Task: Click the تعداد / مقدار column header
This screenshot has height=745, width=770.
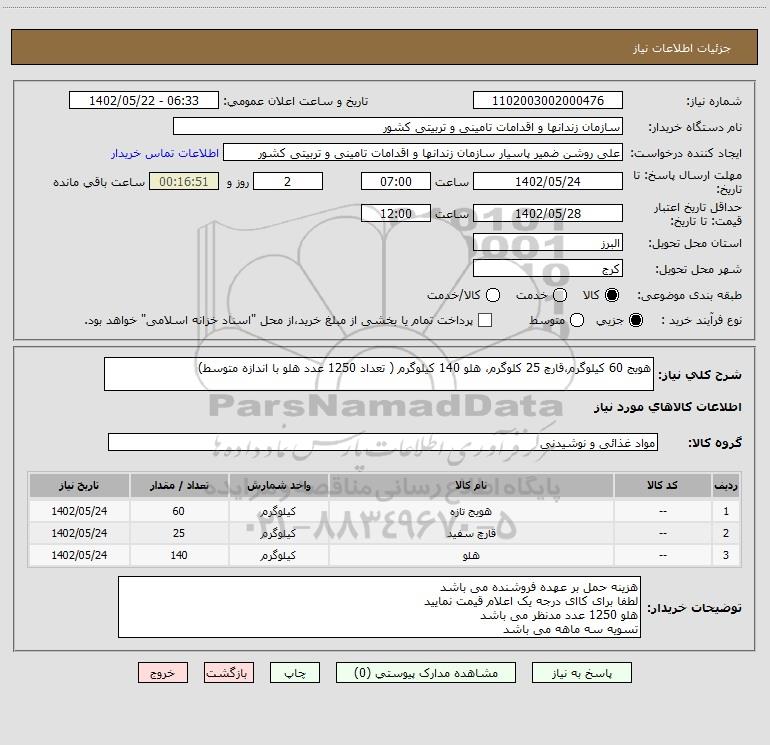Action: point(179,485)
